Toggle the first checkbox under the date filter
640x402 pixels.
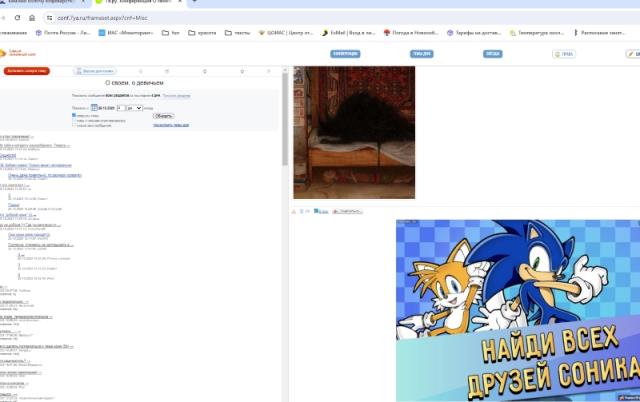click(74, 115)
